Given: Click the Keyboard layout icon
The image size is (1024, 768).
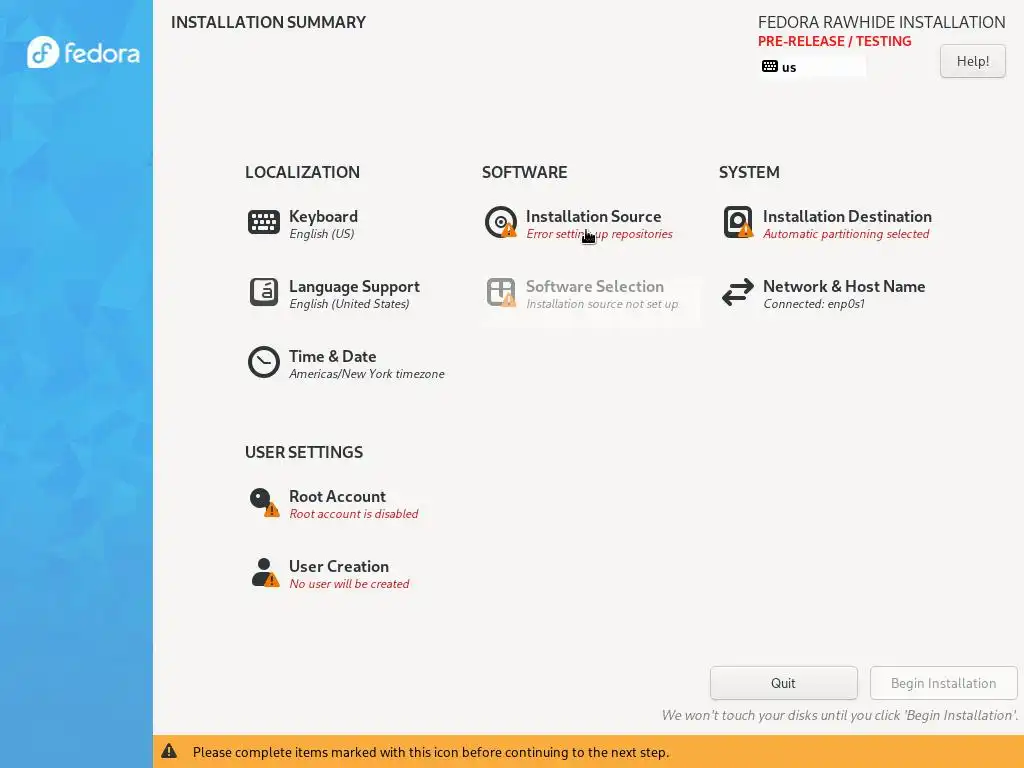Looking at the screenshot, I should pyautogui.click(x=264, y=222).
